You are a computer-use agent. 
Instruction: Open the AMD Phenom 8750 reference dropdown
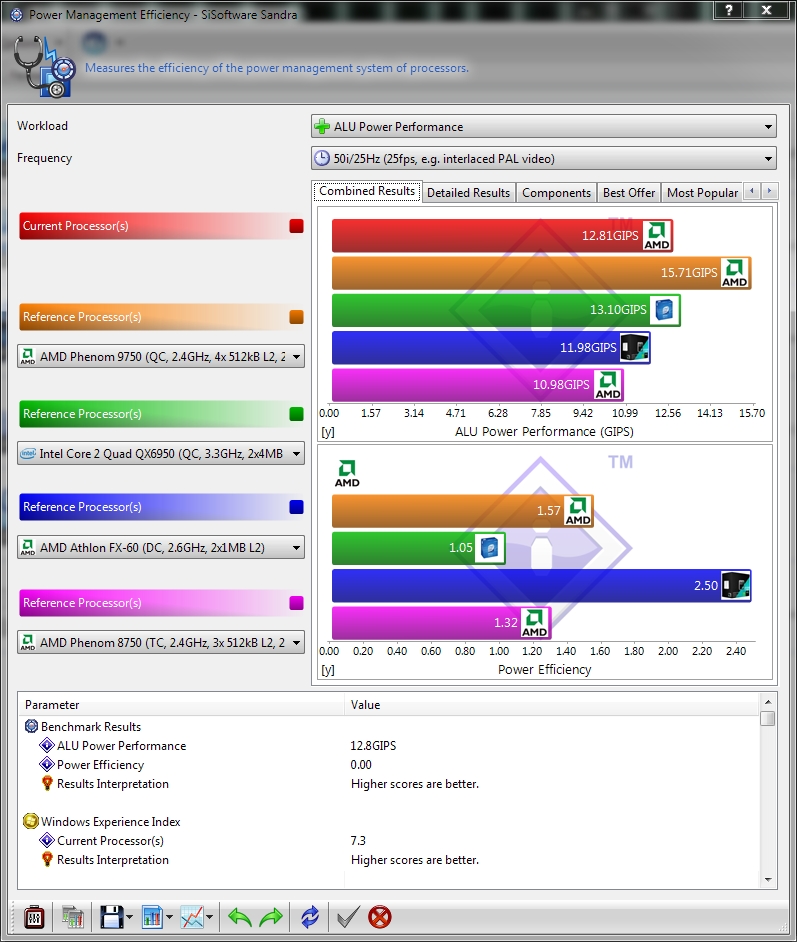pos(161,642)
